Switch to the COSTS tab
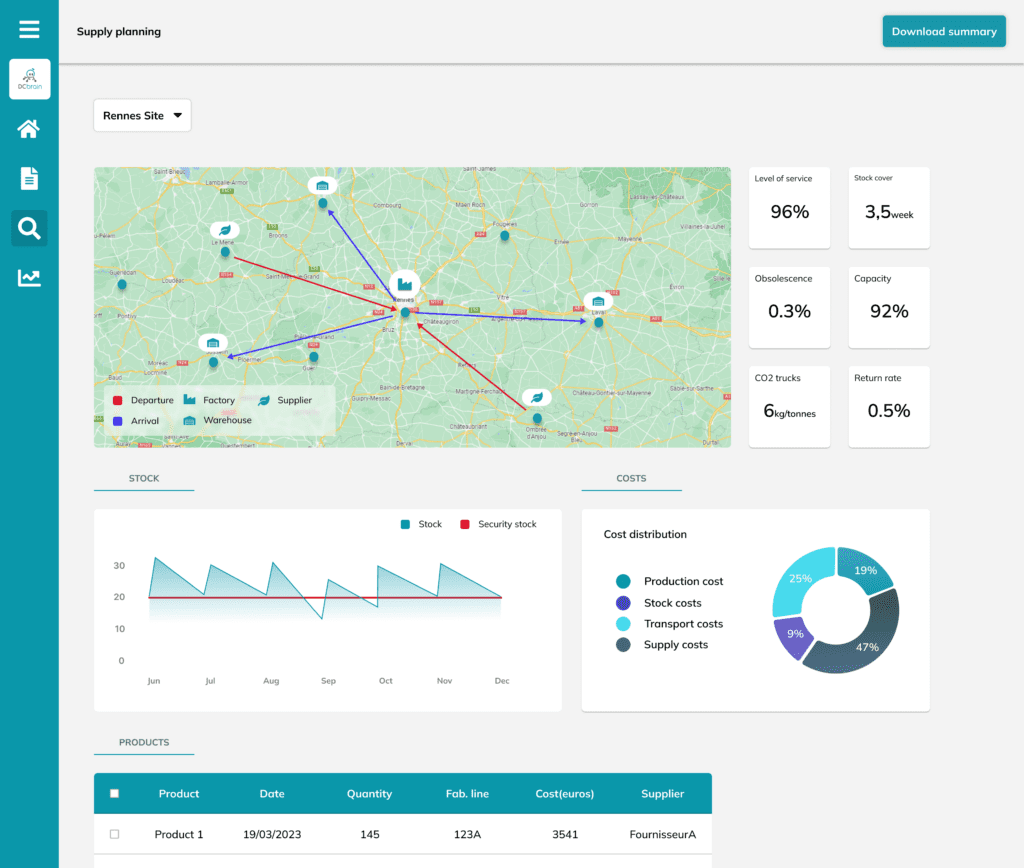Viewport: 1024px width, 868px height. (631, 479)
